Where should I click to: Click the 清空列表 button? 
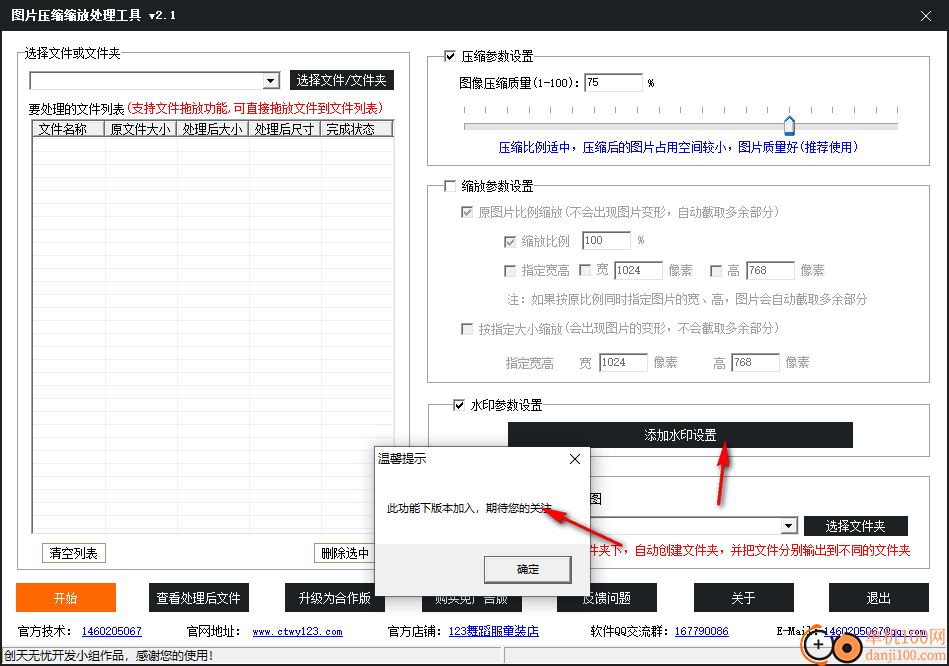pyautogui.click(x=73, y=553)
